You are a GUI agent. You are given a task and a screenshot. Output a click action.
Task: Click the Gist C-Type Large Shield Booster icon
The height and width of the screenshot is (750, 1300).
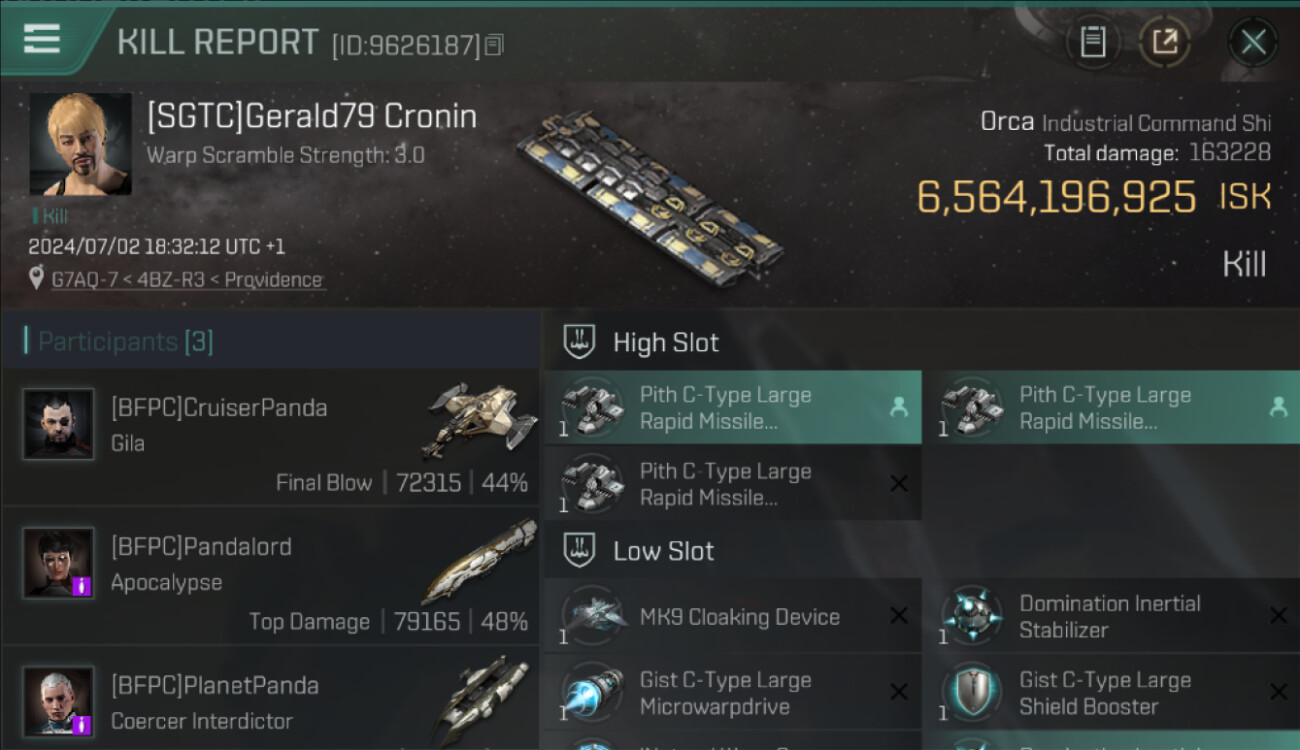click(x=971, y=693)
